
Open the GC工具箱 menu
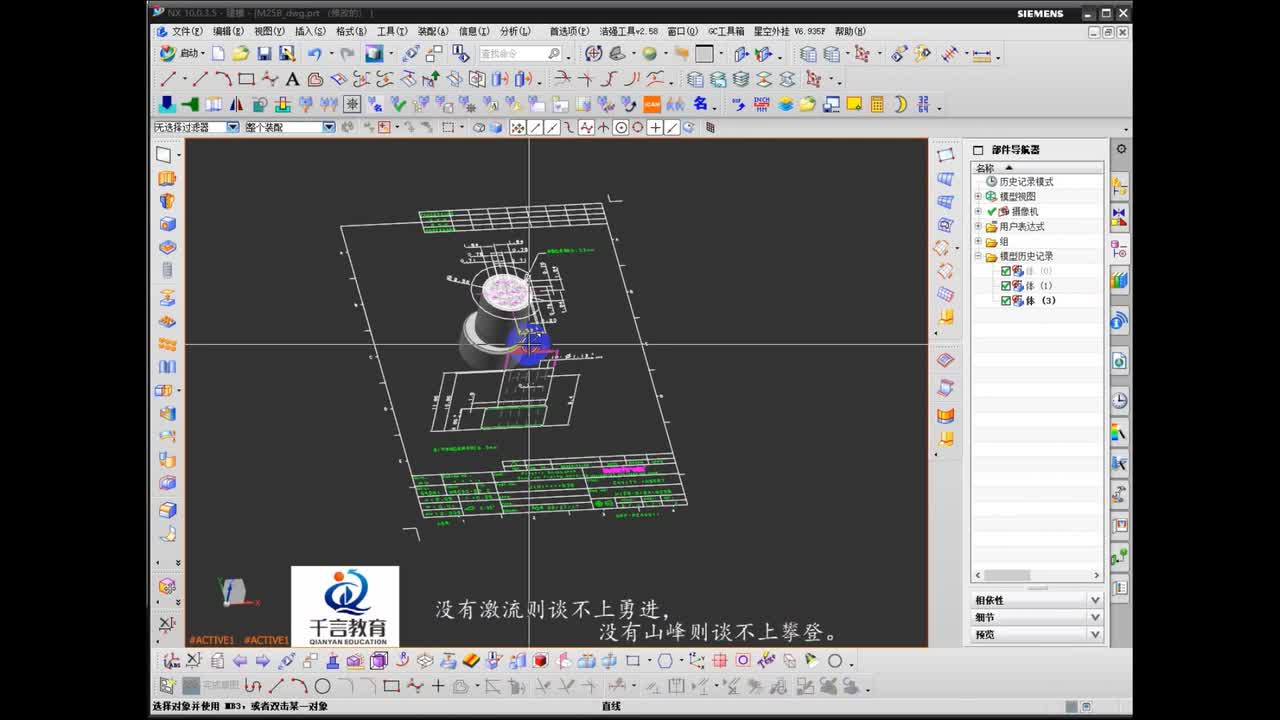(x=726, y=31)
